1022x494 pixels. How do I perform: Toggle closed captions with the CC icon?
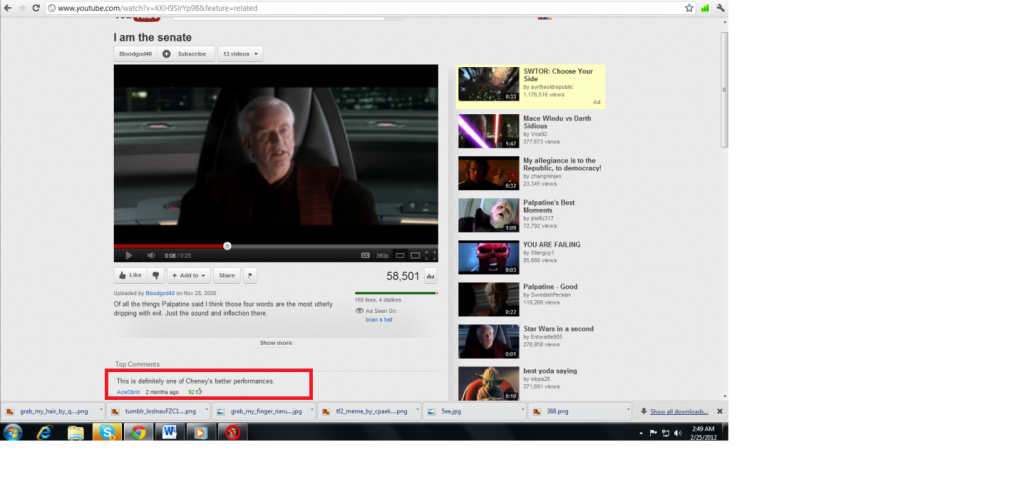pyautogui.click(x=365, y=255)
